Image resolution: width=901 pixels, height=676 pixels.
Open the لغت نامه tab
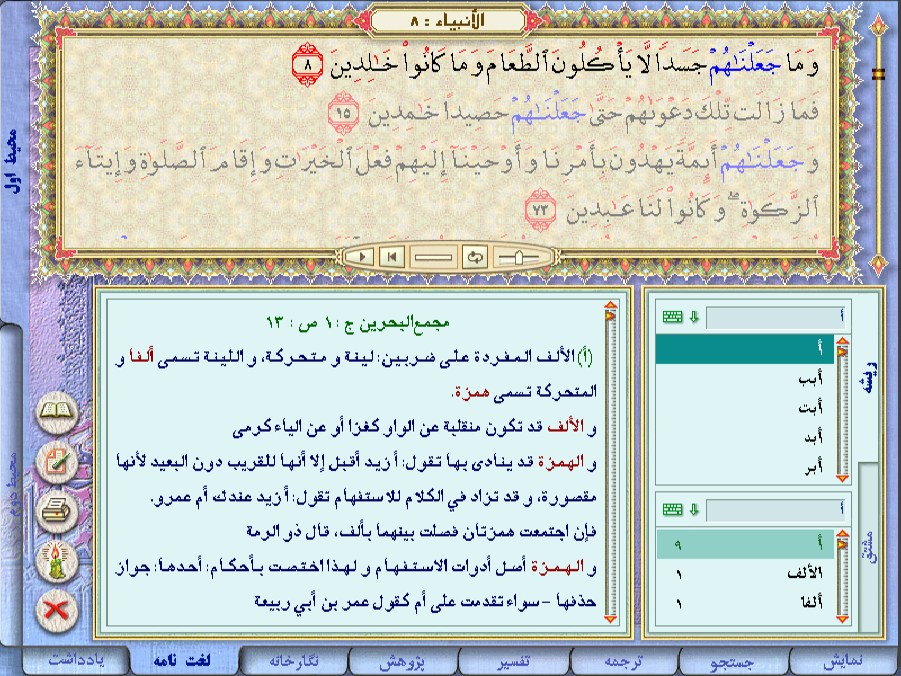pos(183,660)
